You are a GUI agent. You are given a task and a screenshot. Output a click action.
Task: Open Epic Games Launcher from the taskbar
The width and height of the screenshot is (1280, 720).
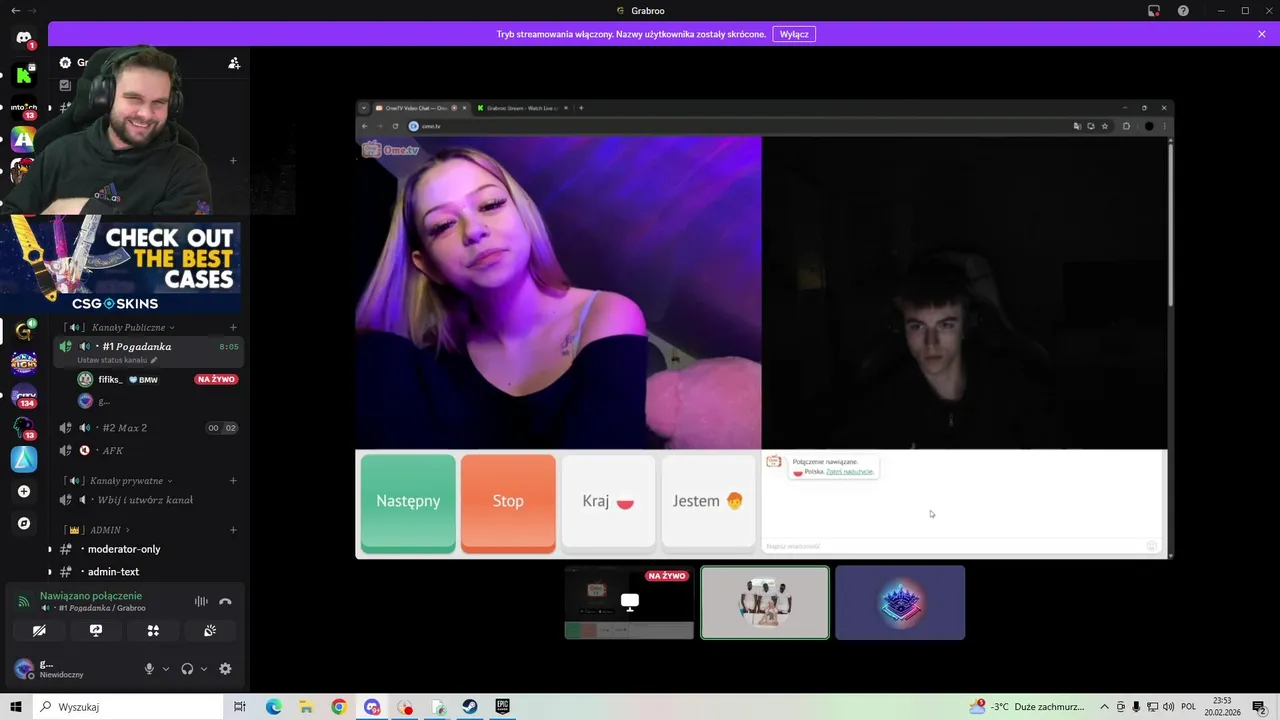[502, 707]
